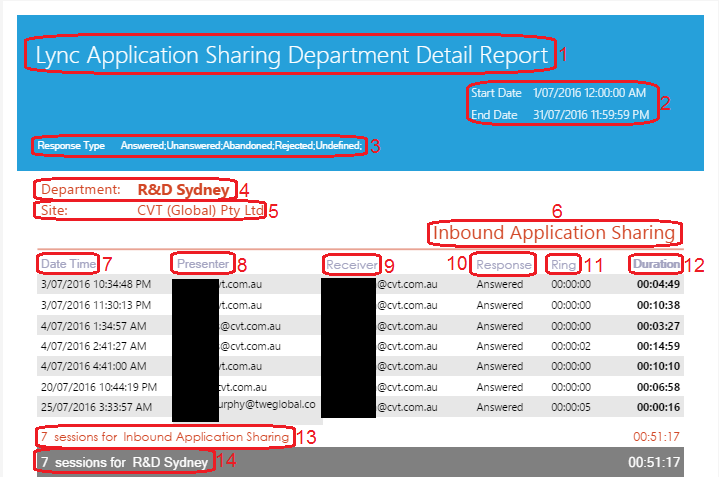Click the Response column header
719x477 pixels.
(503, 265)
